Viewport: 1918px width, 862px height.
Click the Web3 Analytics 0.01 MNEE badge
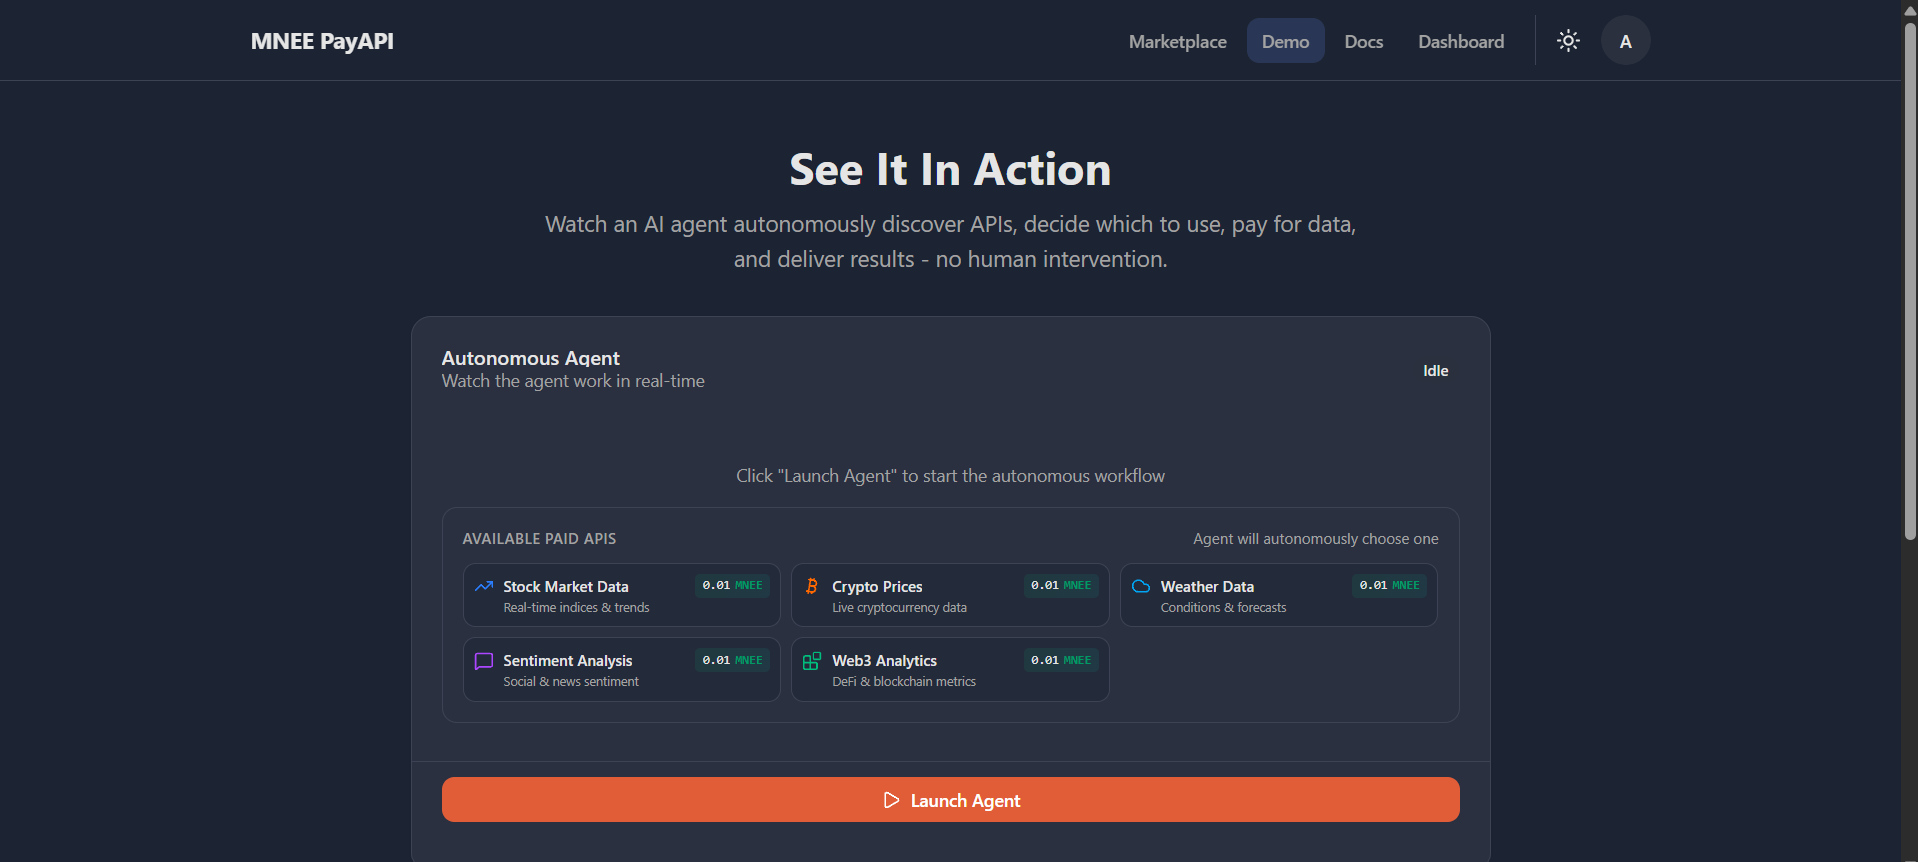click(1061, 660)
